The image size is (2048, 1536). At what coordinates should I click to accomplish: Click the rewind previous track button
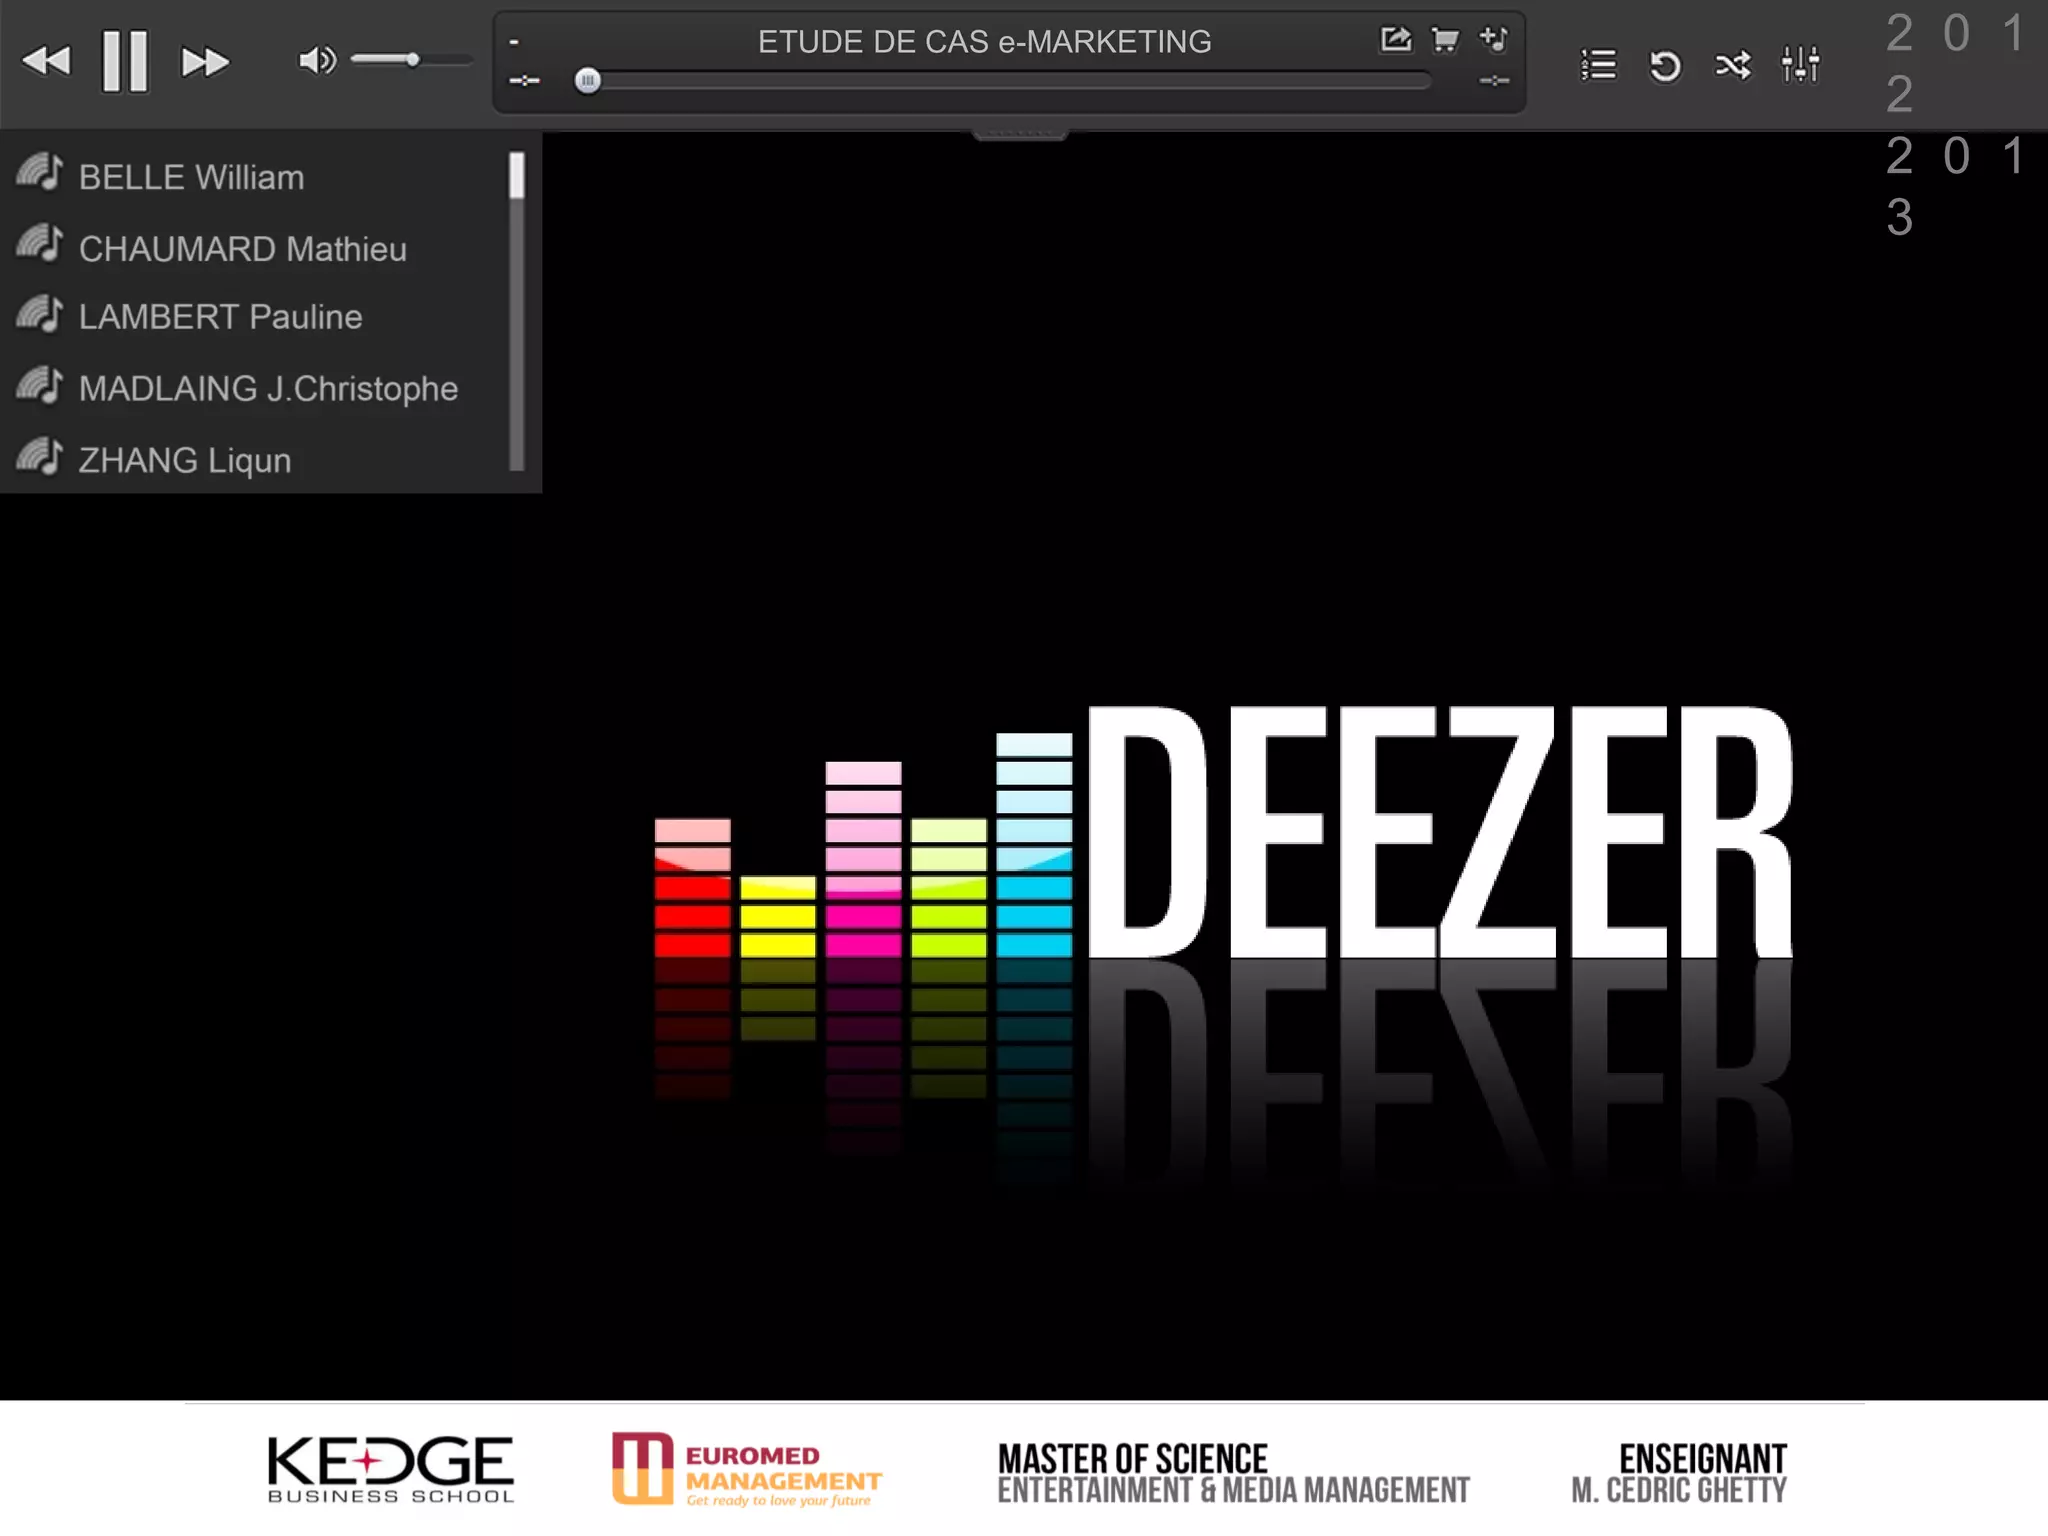pyautogui.click(x=46, y=61)
